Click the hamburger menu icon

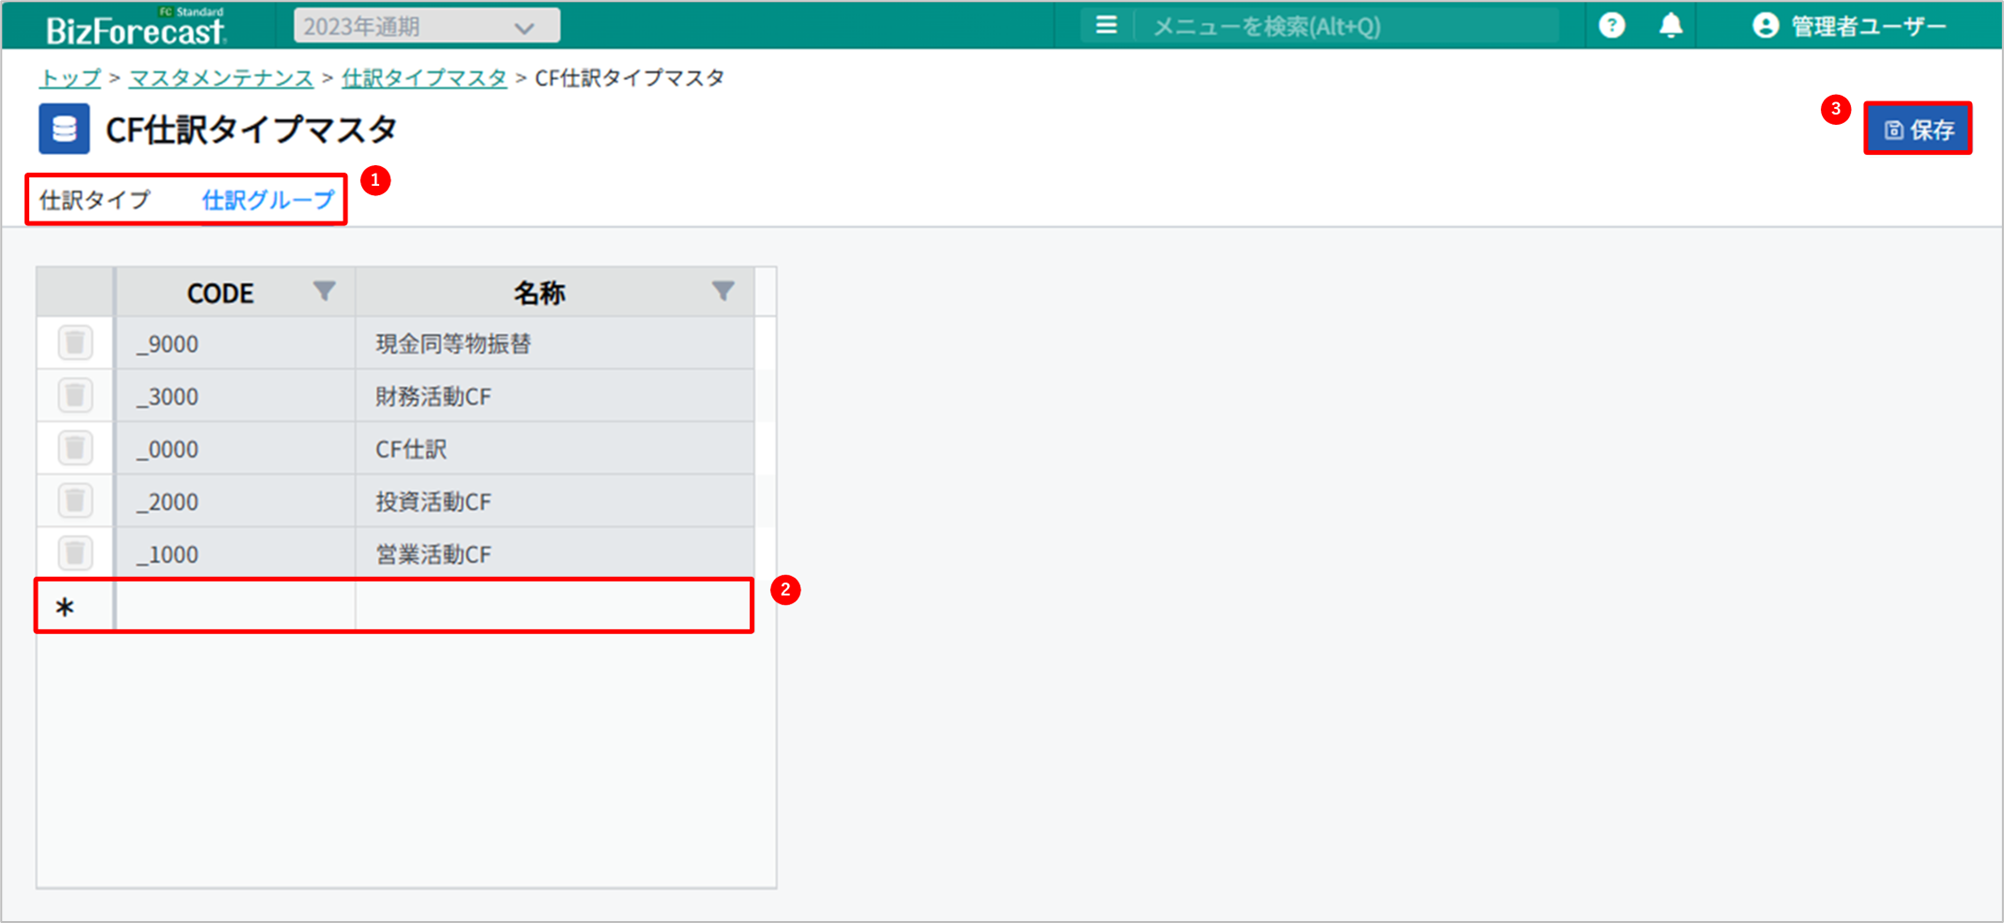(x=1106, y=26)
